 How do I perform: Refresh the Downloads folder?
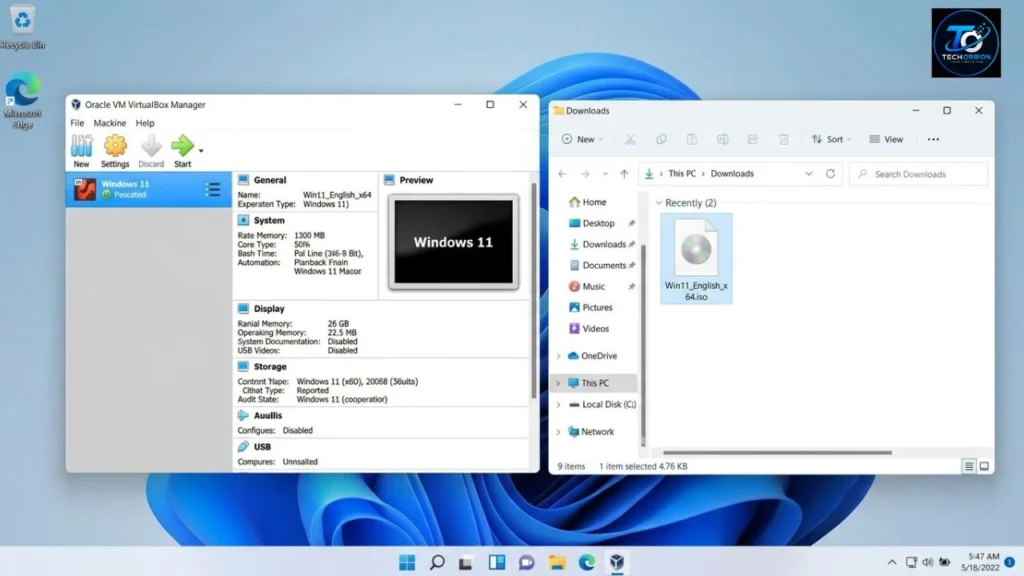tap(830, 174)
